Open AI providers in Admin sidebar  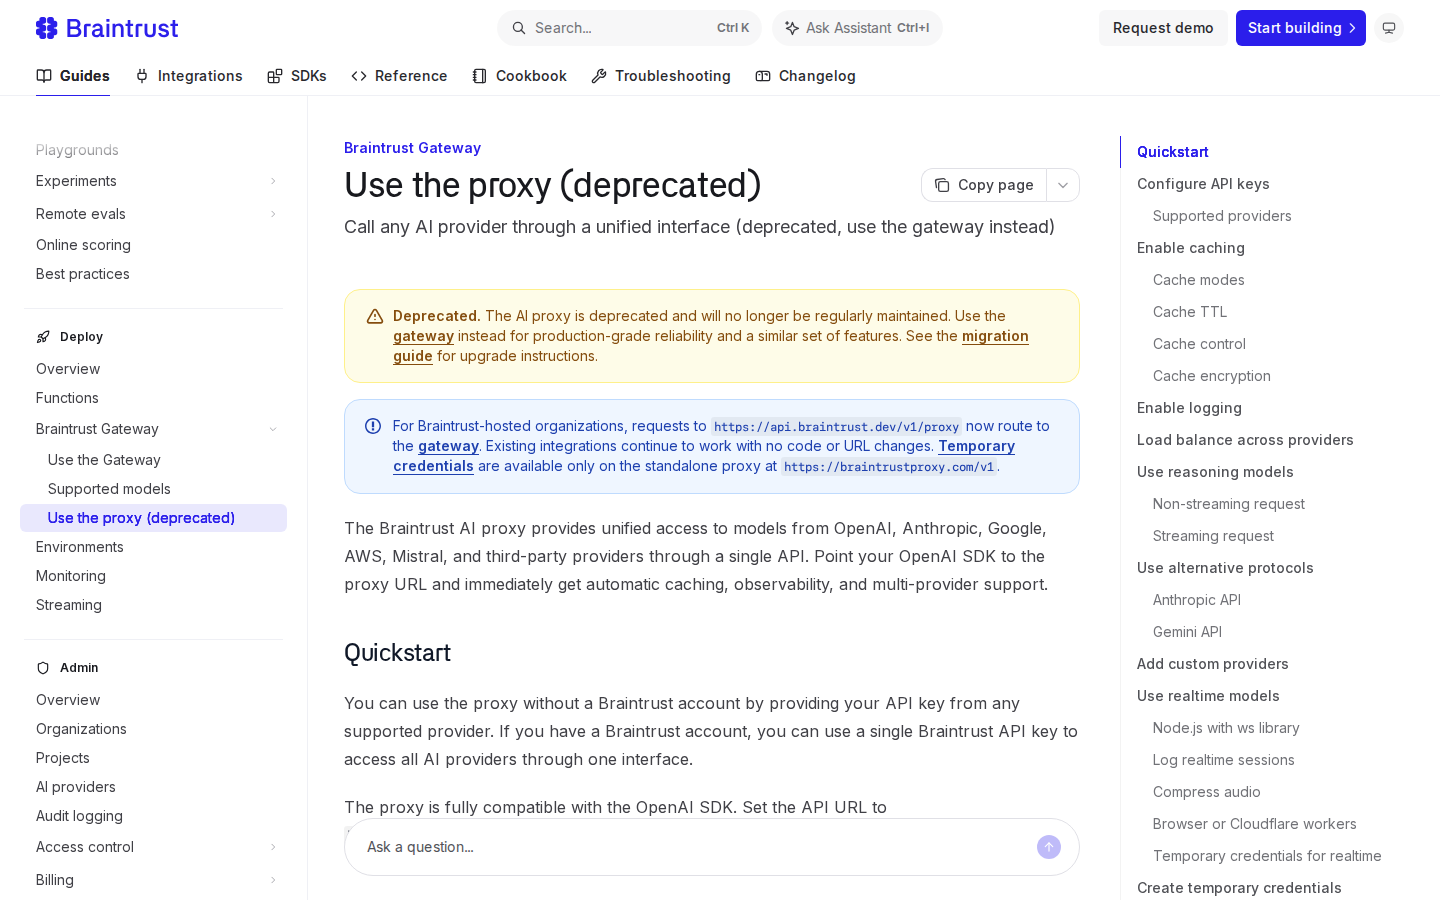point(76,787)
